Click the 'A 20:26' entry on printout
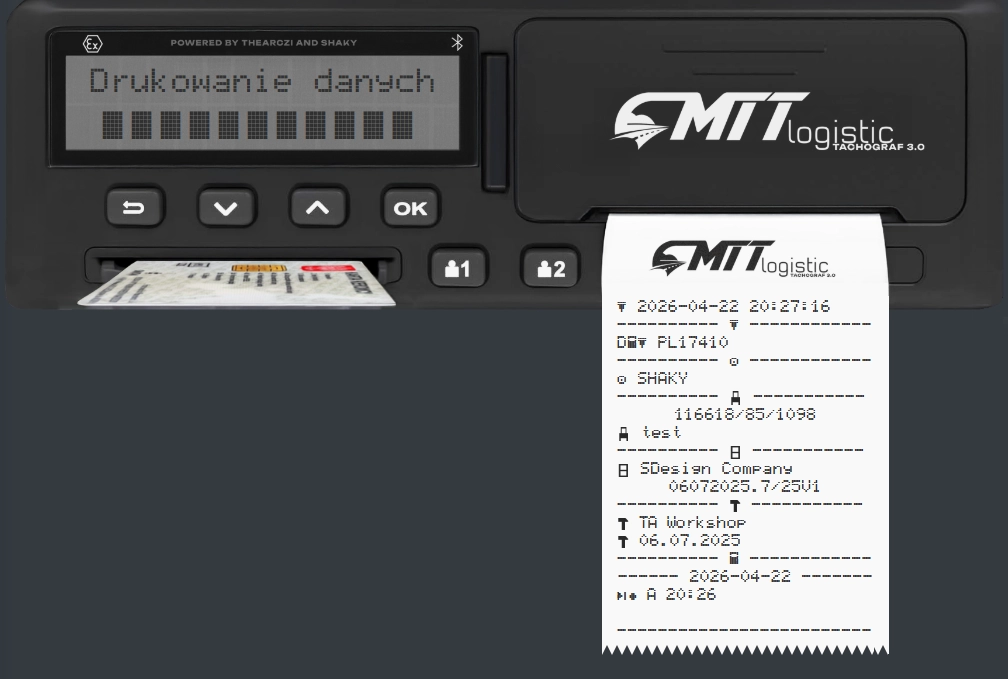The height and width of the screenshot is (679, 1008). [681, 594]
